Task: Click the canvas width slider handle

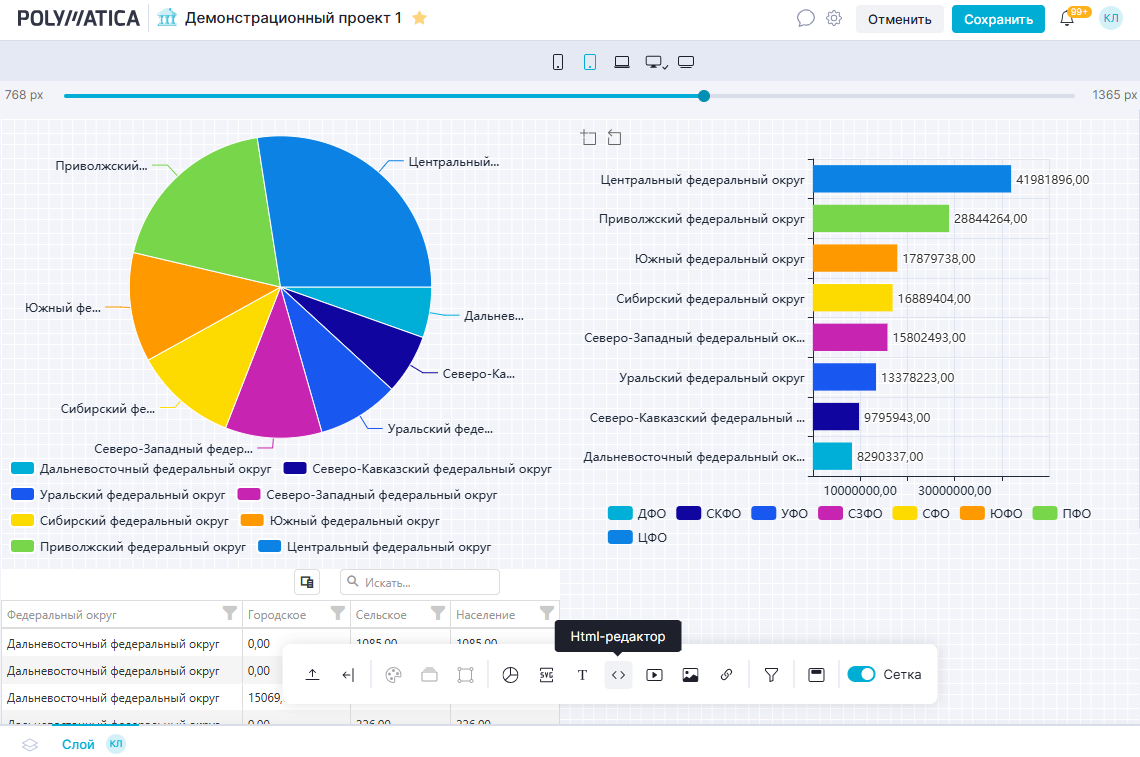Action: click(704, 96)
